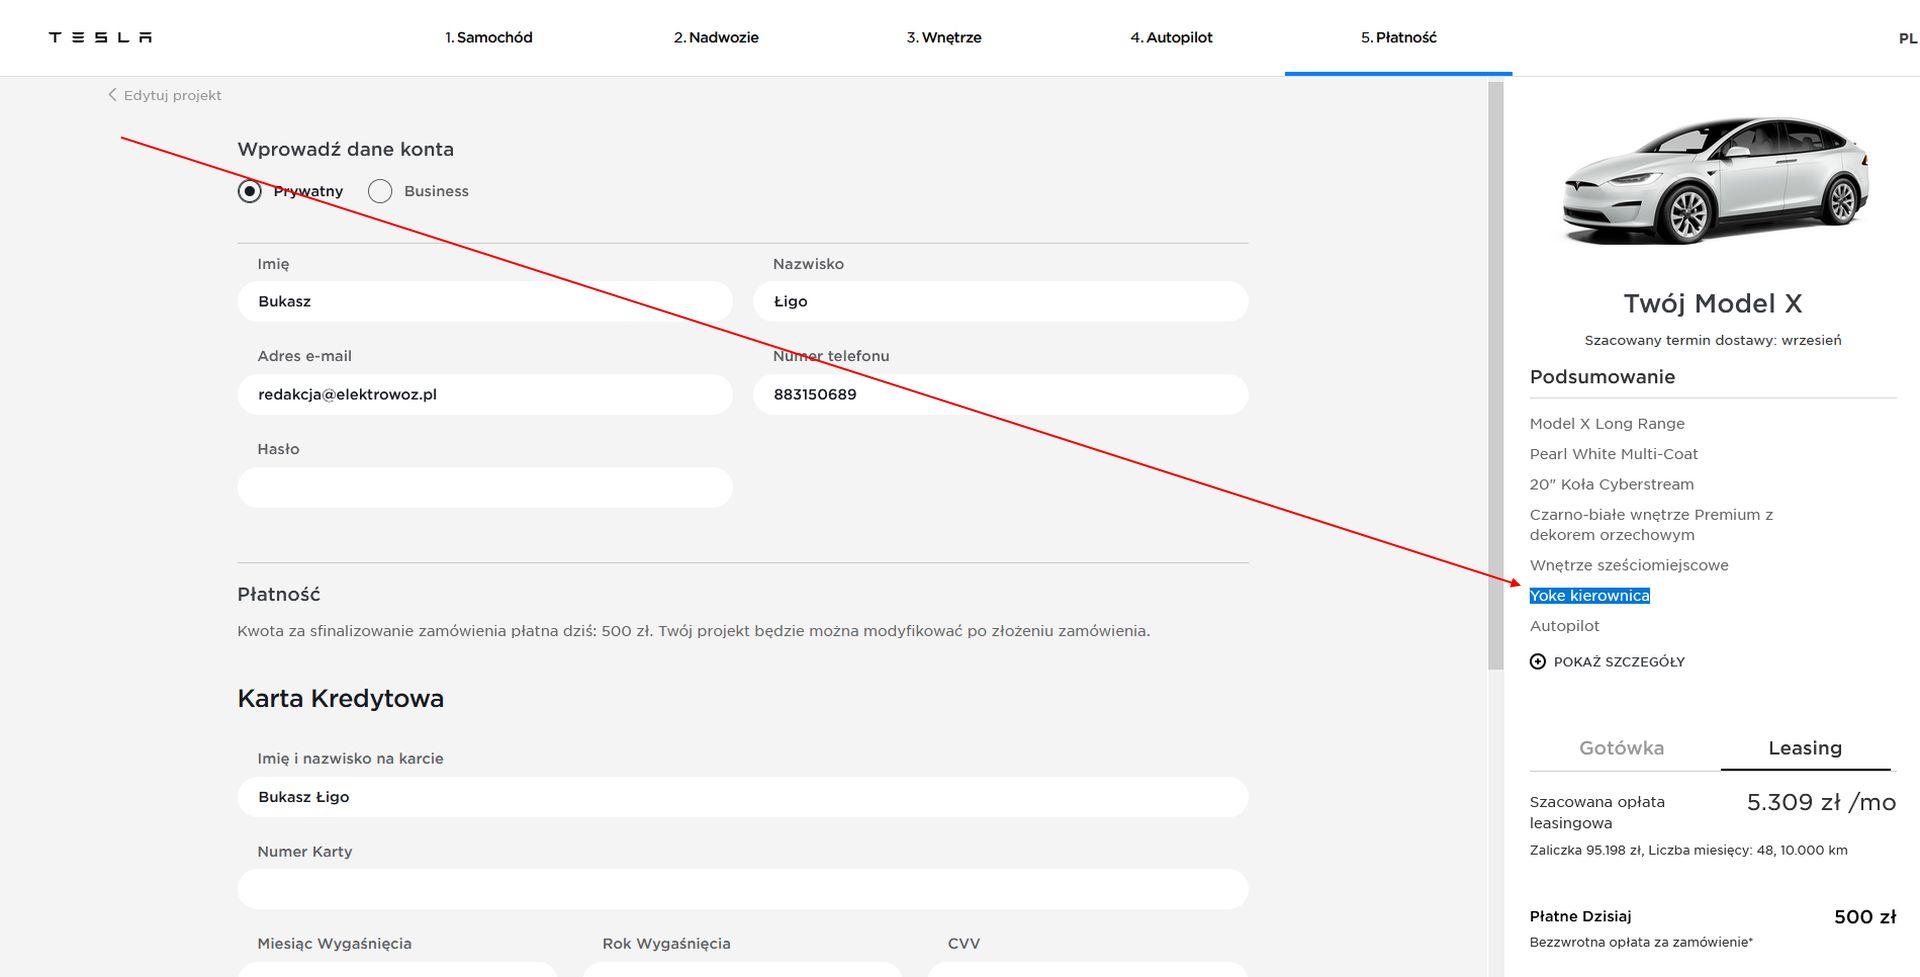Click the Imię input field
Viewport: 1920px width, 977px height.
pyautogui.click(x=485, y=301)
